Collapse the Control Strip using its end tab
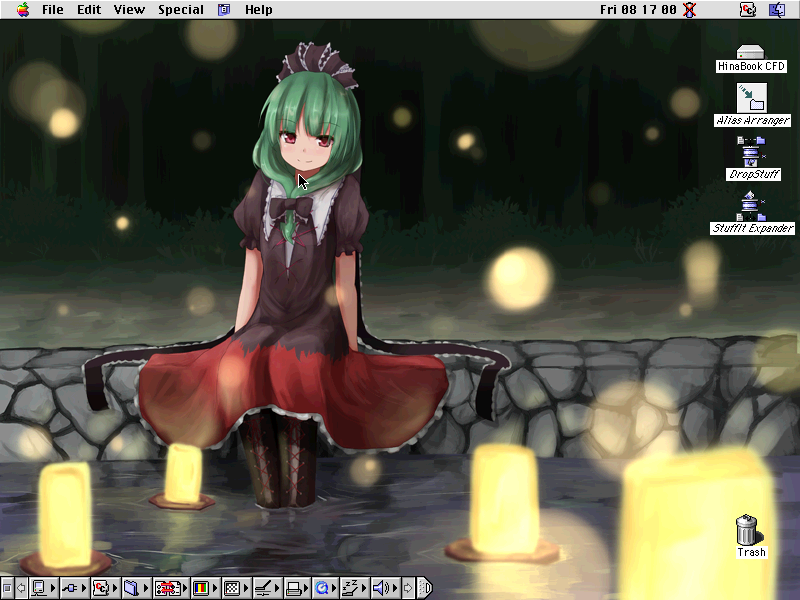This screenshot has height=600, width=800. [x=425, y=588]
